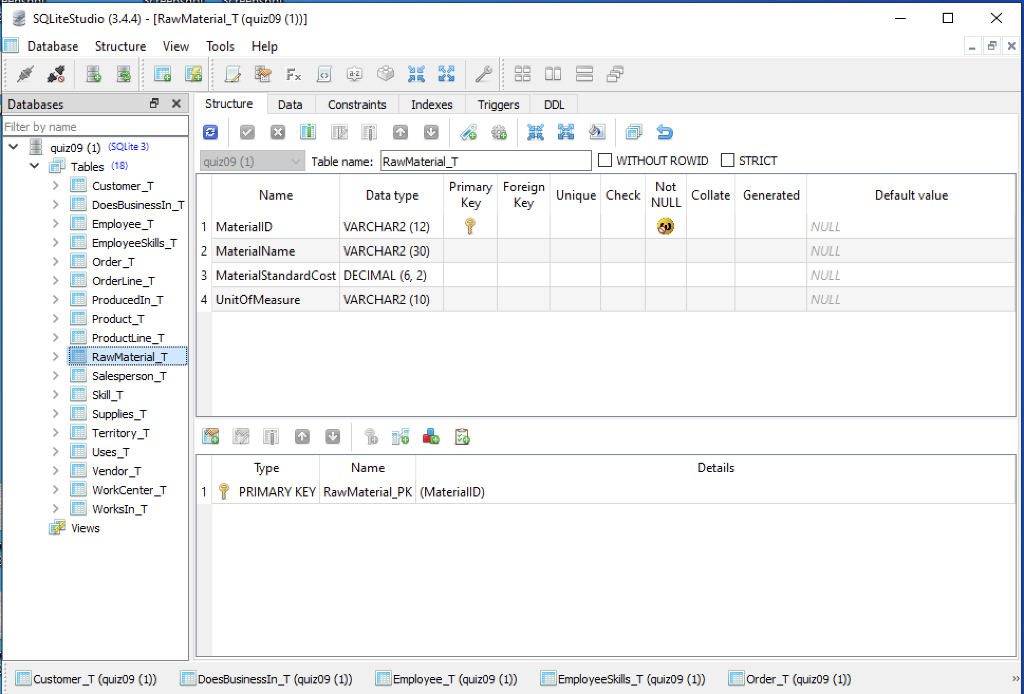This screenshot has width=1024, height=694.
Task: Switch to the Data tab
Action: [x=290, y=104]
